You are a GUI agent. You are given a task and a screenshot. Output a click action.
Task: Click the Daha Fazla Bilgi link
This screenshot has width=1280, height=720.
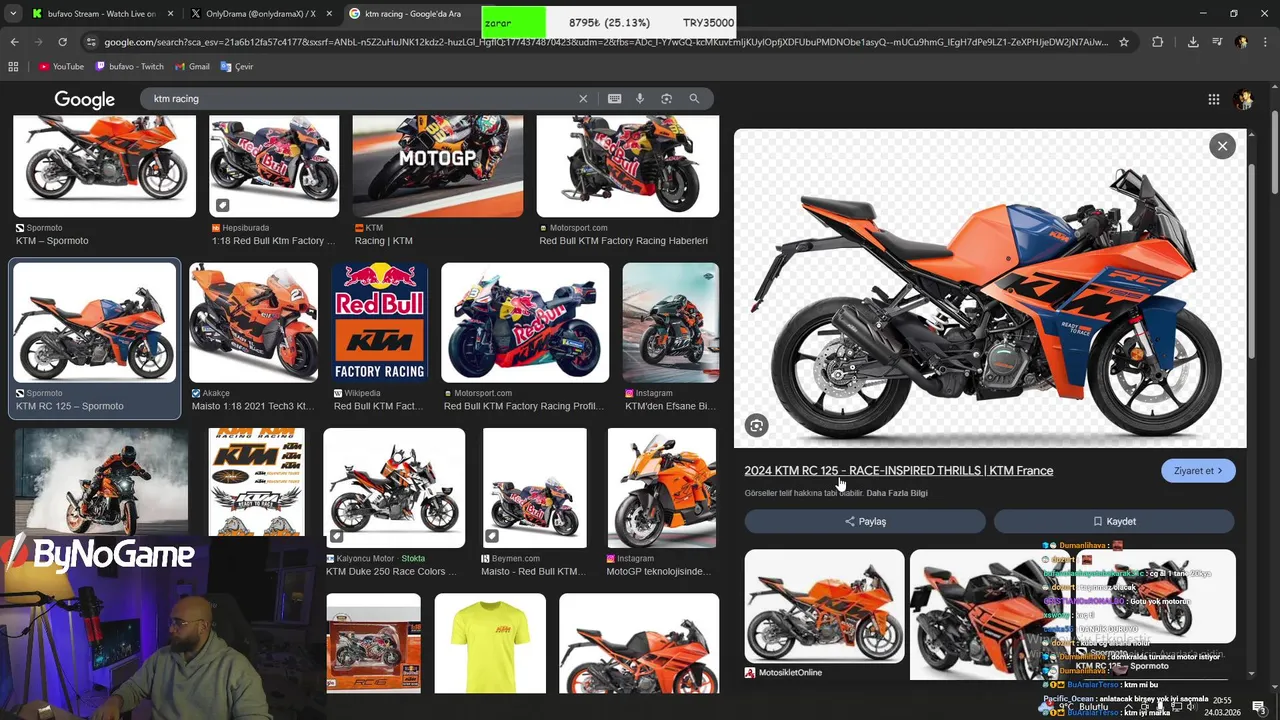click(897, 493)
